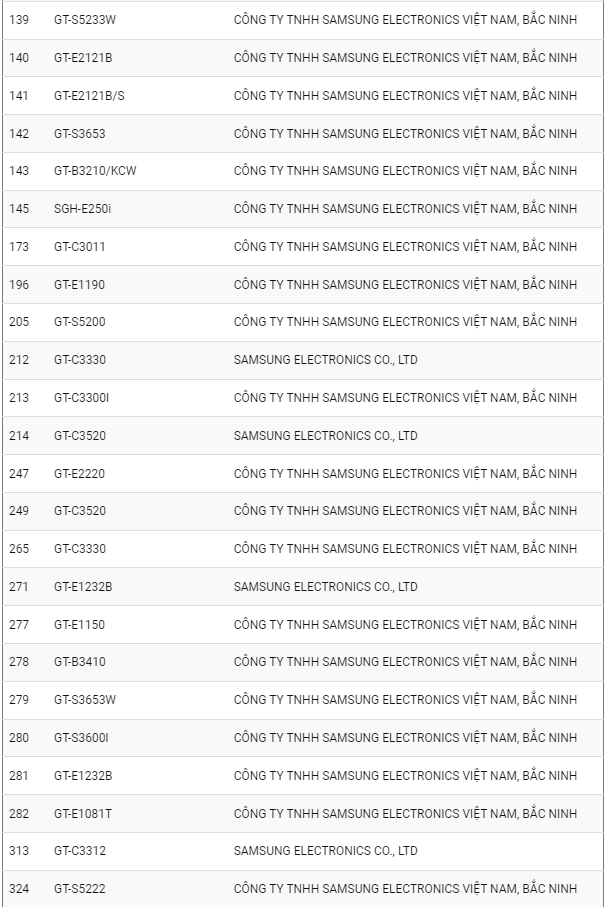Click row 214 GT-C3520 entry
Viewport: 607px width, 907px height.
tap(303, 436)
